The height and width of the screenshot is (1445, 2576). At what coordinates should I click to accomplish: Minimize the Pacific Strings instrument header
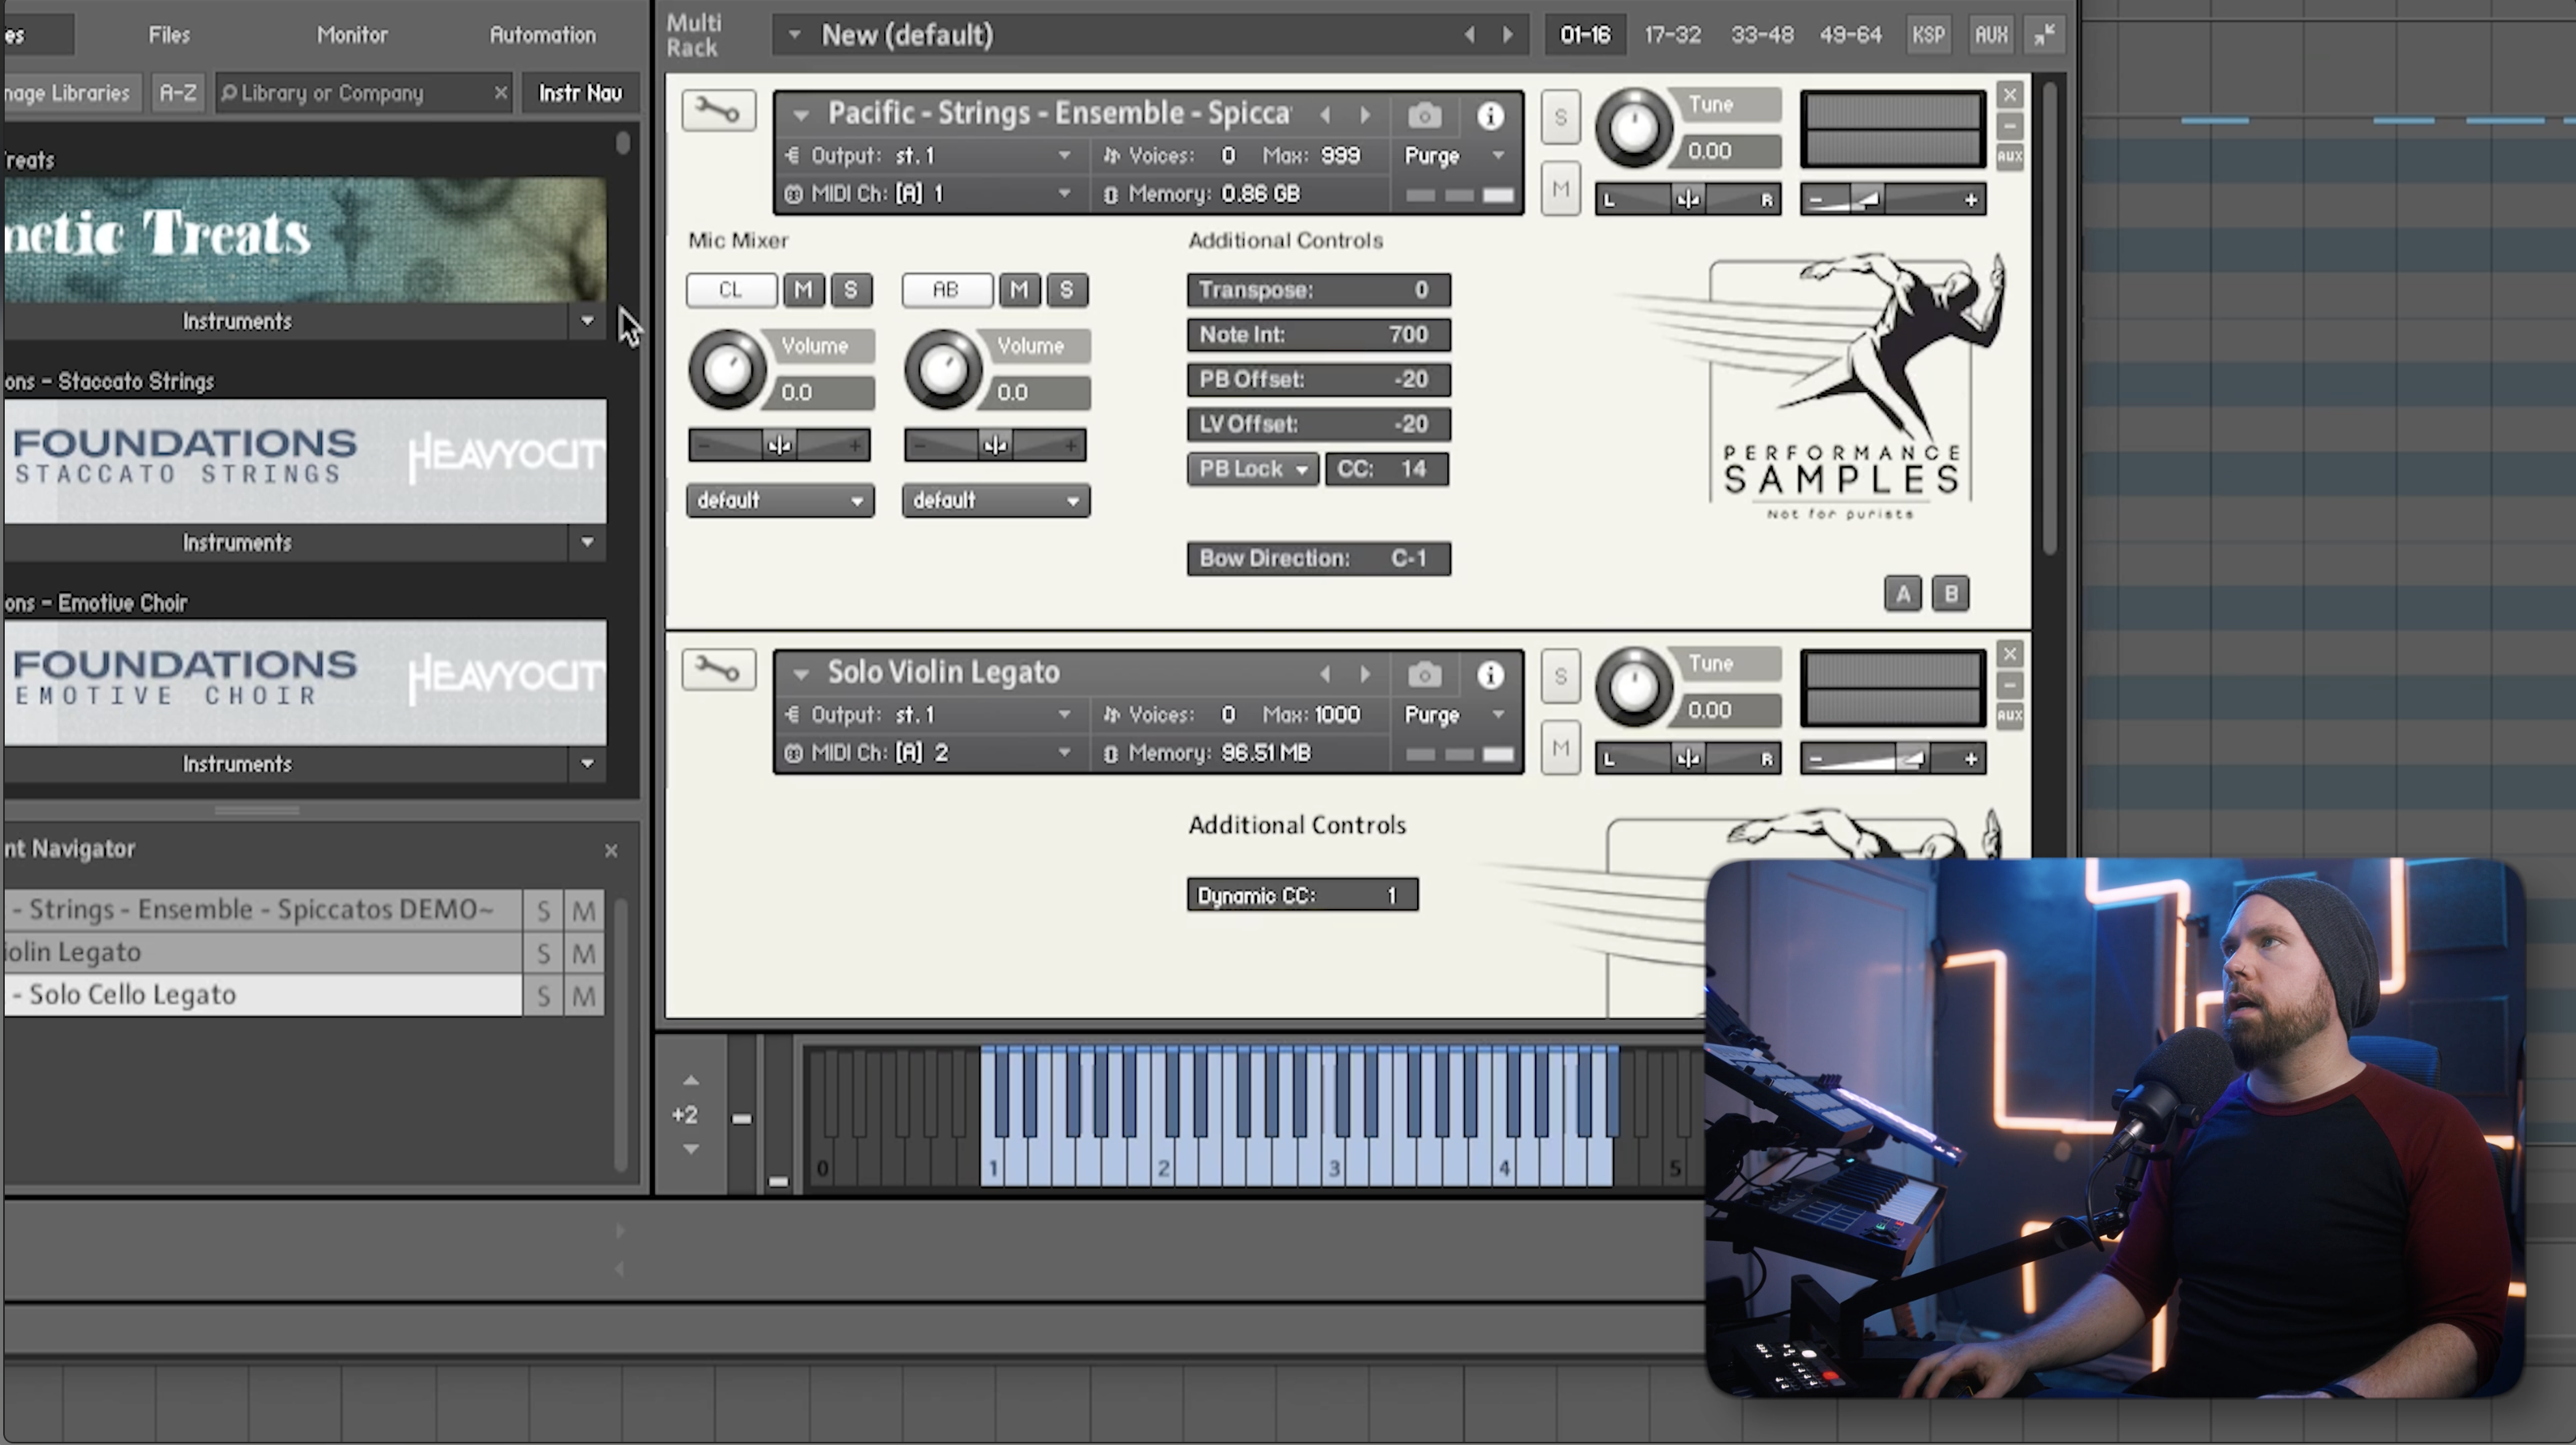2009,125
